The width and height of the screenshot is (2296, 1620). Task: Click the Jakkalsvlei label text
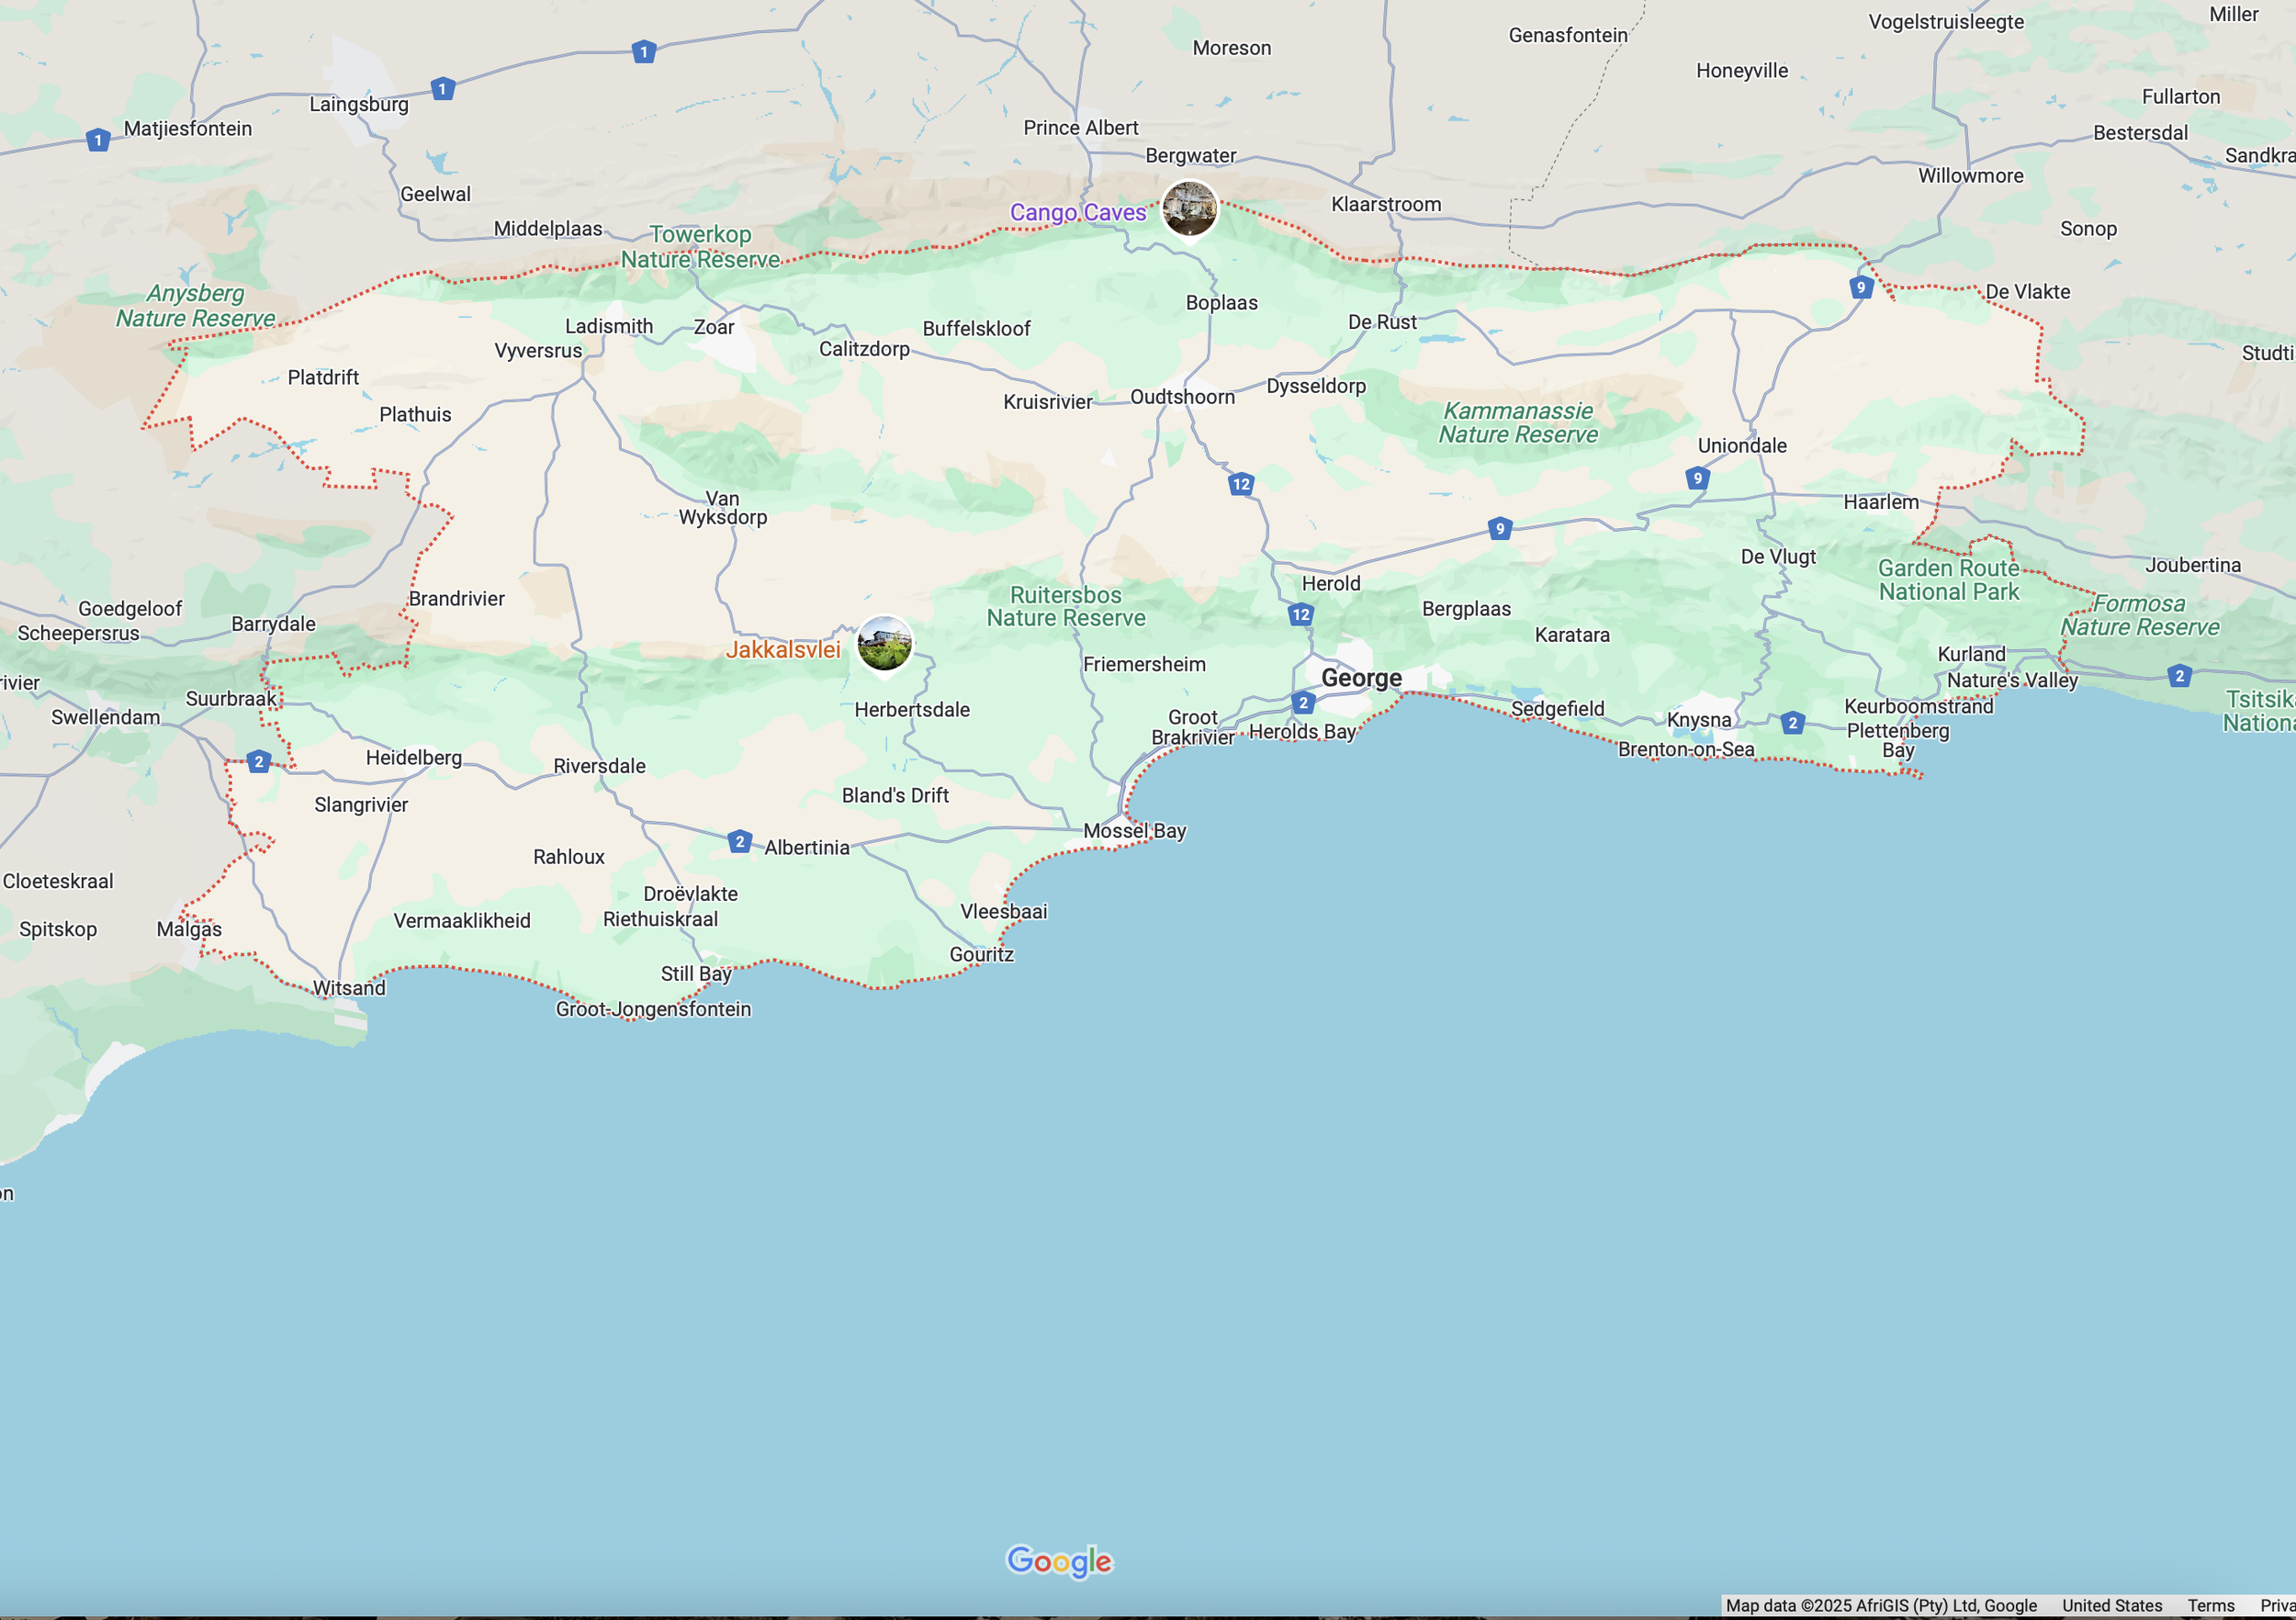(783, 649)
